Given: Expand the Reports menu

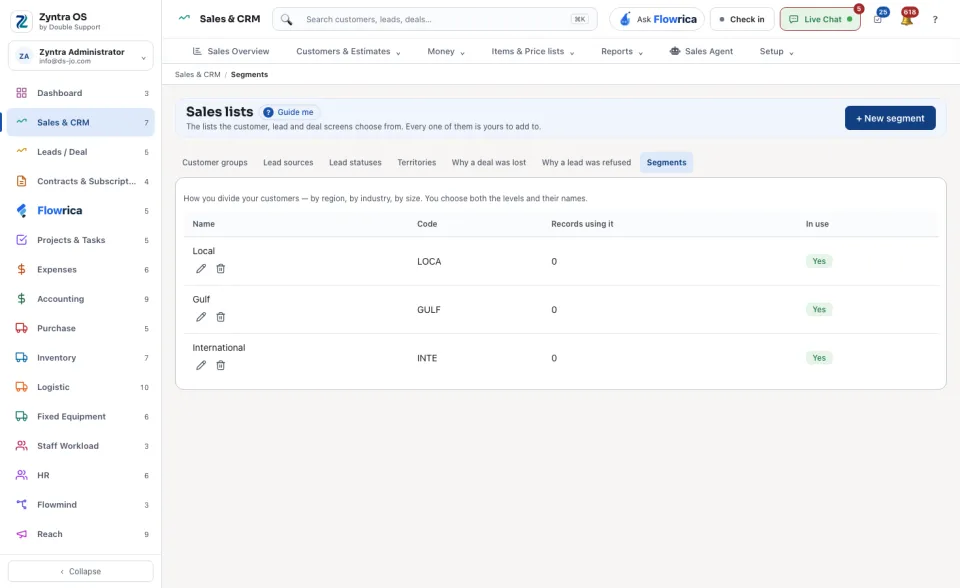Looking at the screenshot, I should point(622,51).
